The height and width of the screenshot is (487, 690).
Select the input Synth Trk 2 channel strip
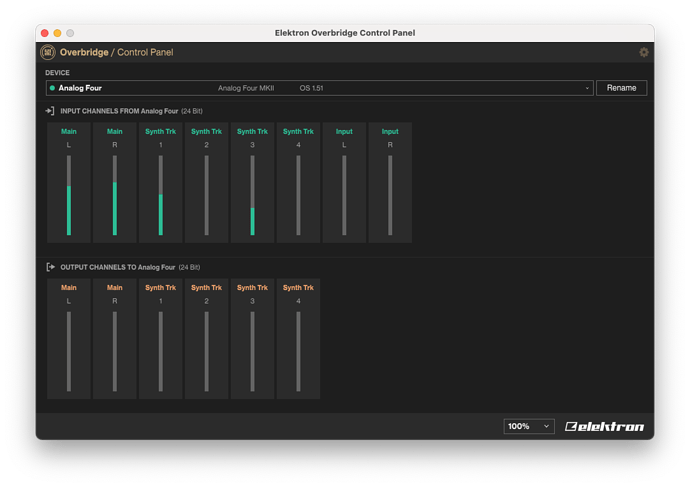pyautogui.click(x=206, y=183)
